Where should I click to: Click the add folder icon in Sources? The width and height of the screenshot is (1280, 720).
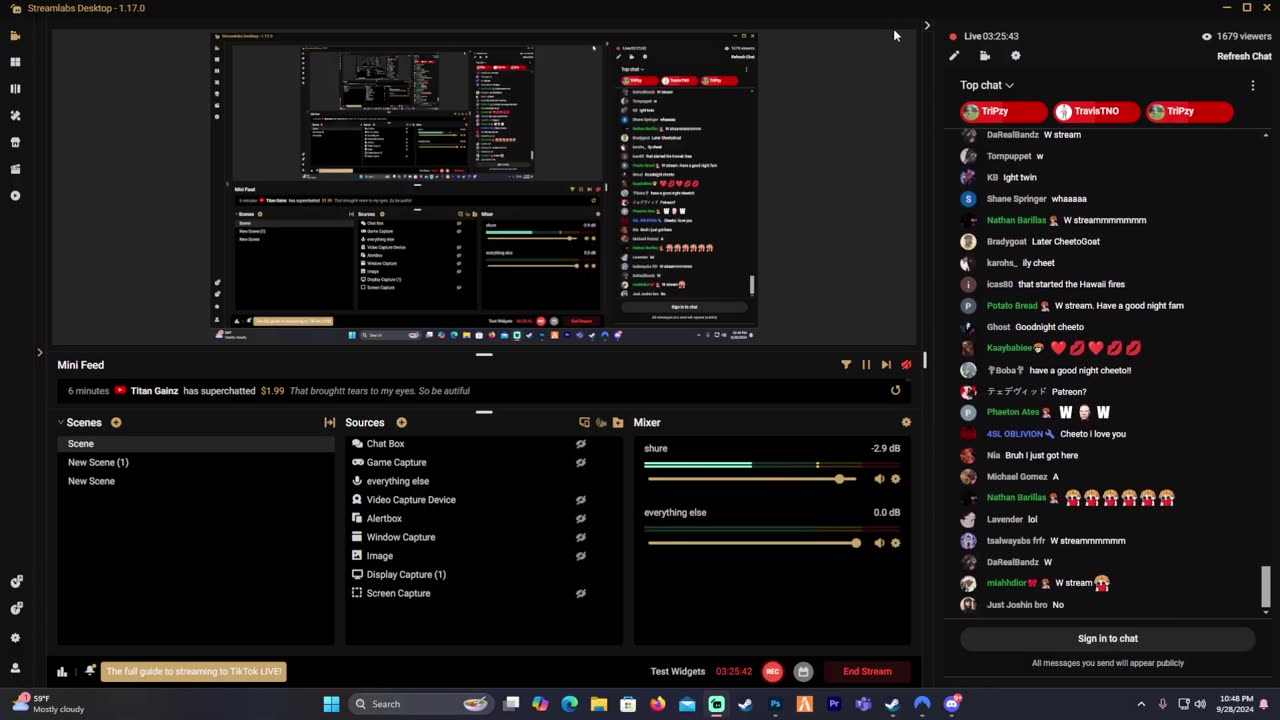[x=618, y=423]
